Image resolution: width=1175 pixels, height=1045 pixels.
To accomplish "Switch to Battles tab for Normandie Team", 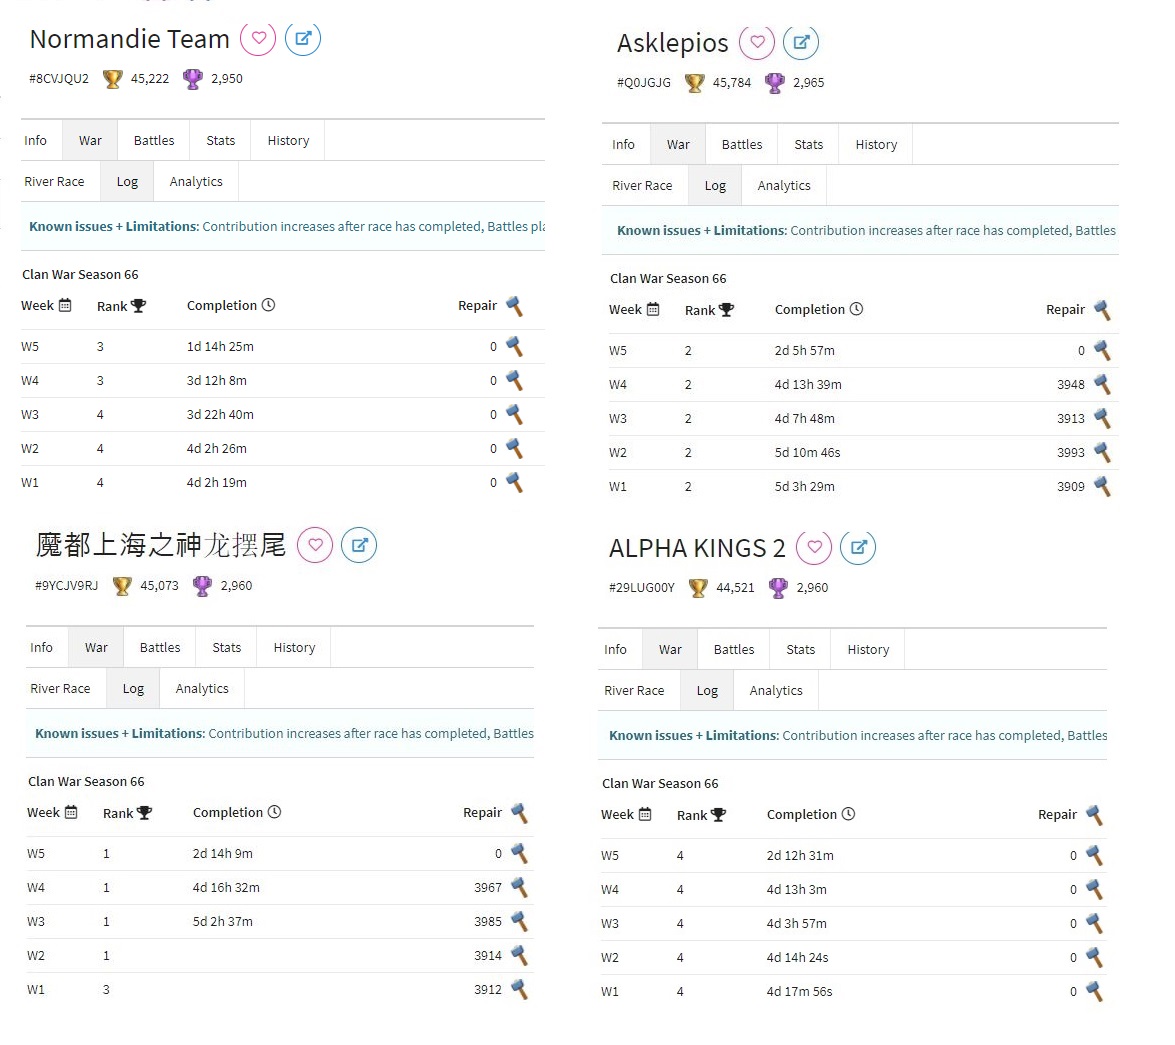I will 154,141.
